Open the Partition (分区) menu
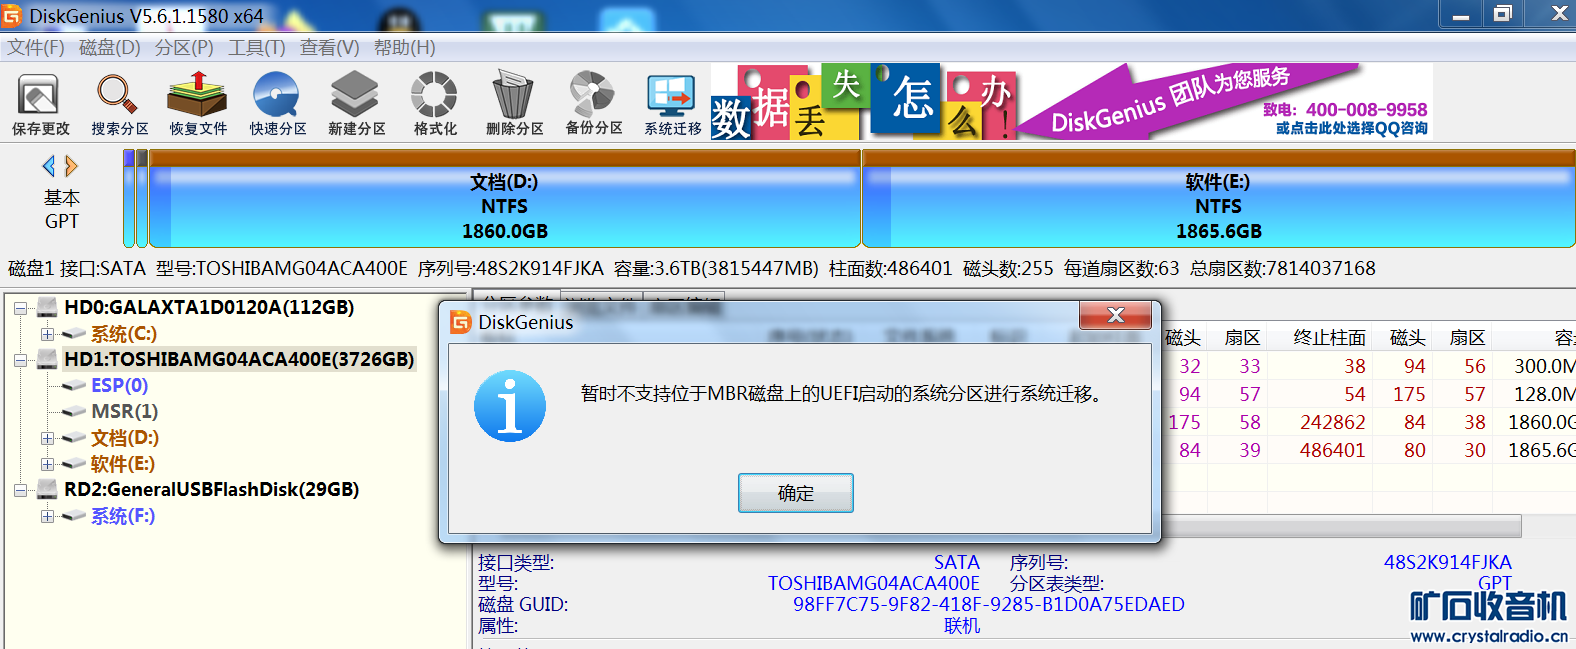 click(x=184, y=47)
